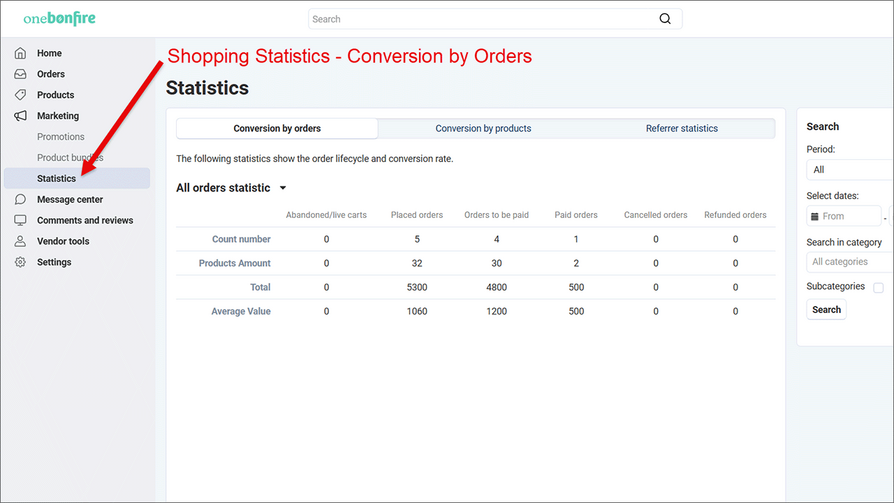Toggle the Subcategories checkbox
The image size is (895, 503).
(x=878, y=288)
